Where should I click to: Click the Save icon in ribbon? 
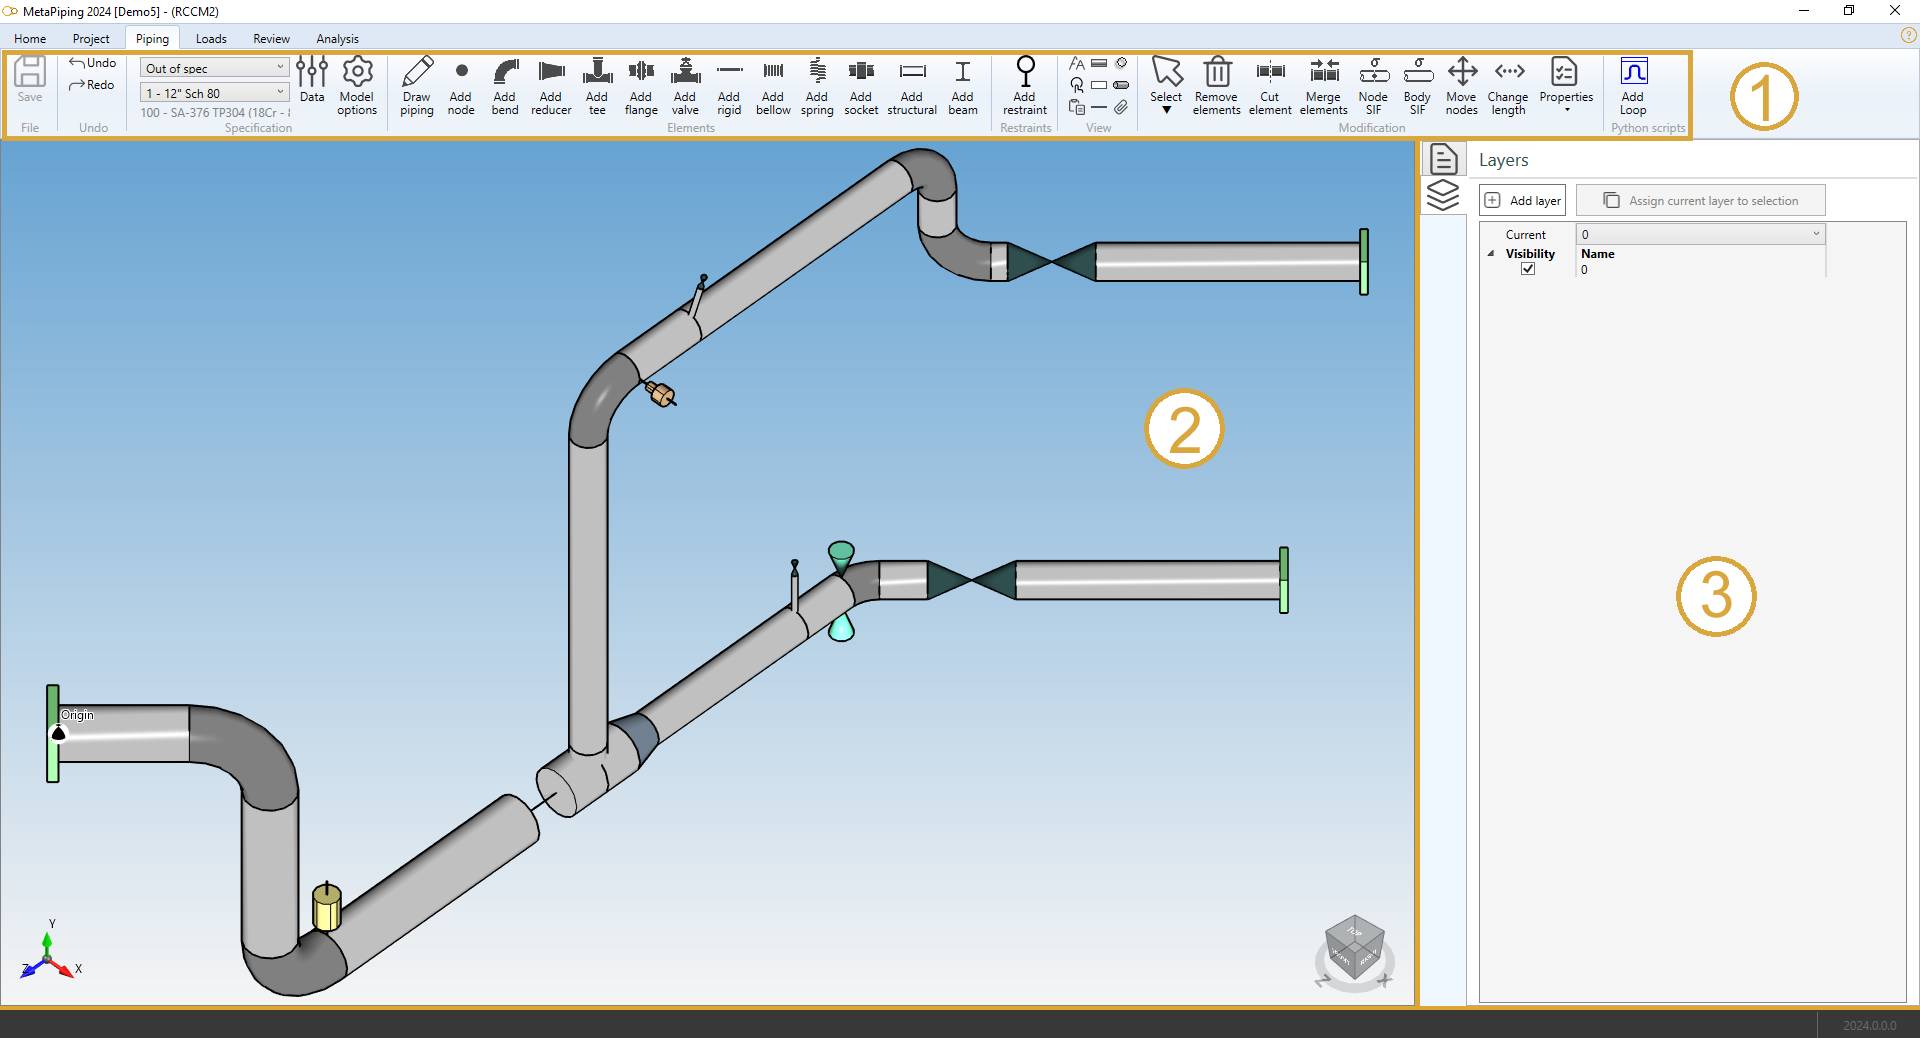[30, 80]
